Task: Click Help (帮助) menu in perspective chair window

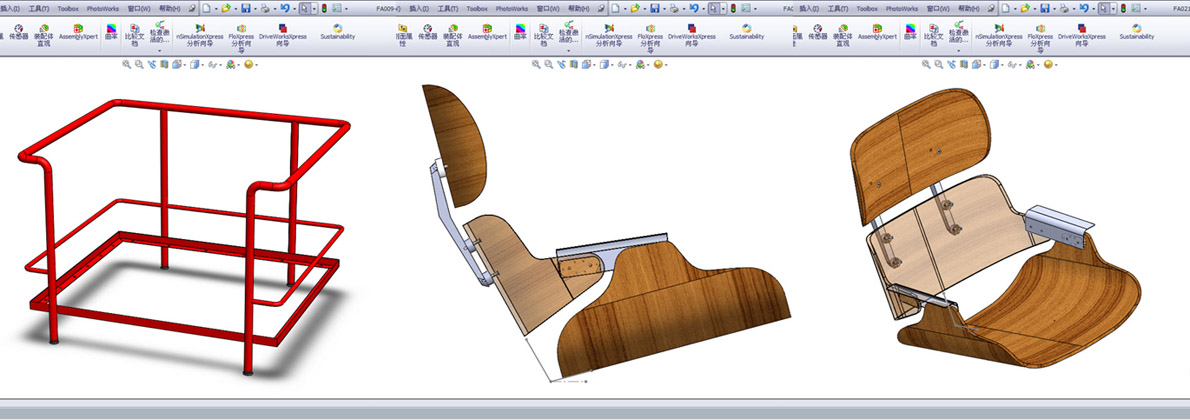Action: coord(968,8)
